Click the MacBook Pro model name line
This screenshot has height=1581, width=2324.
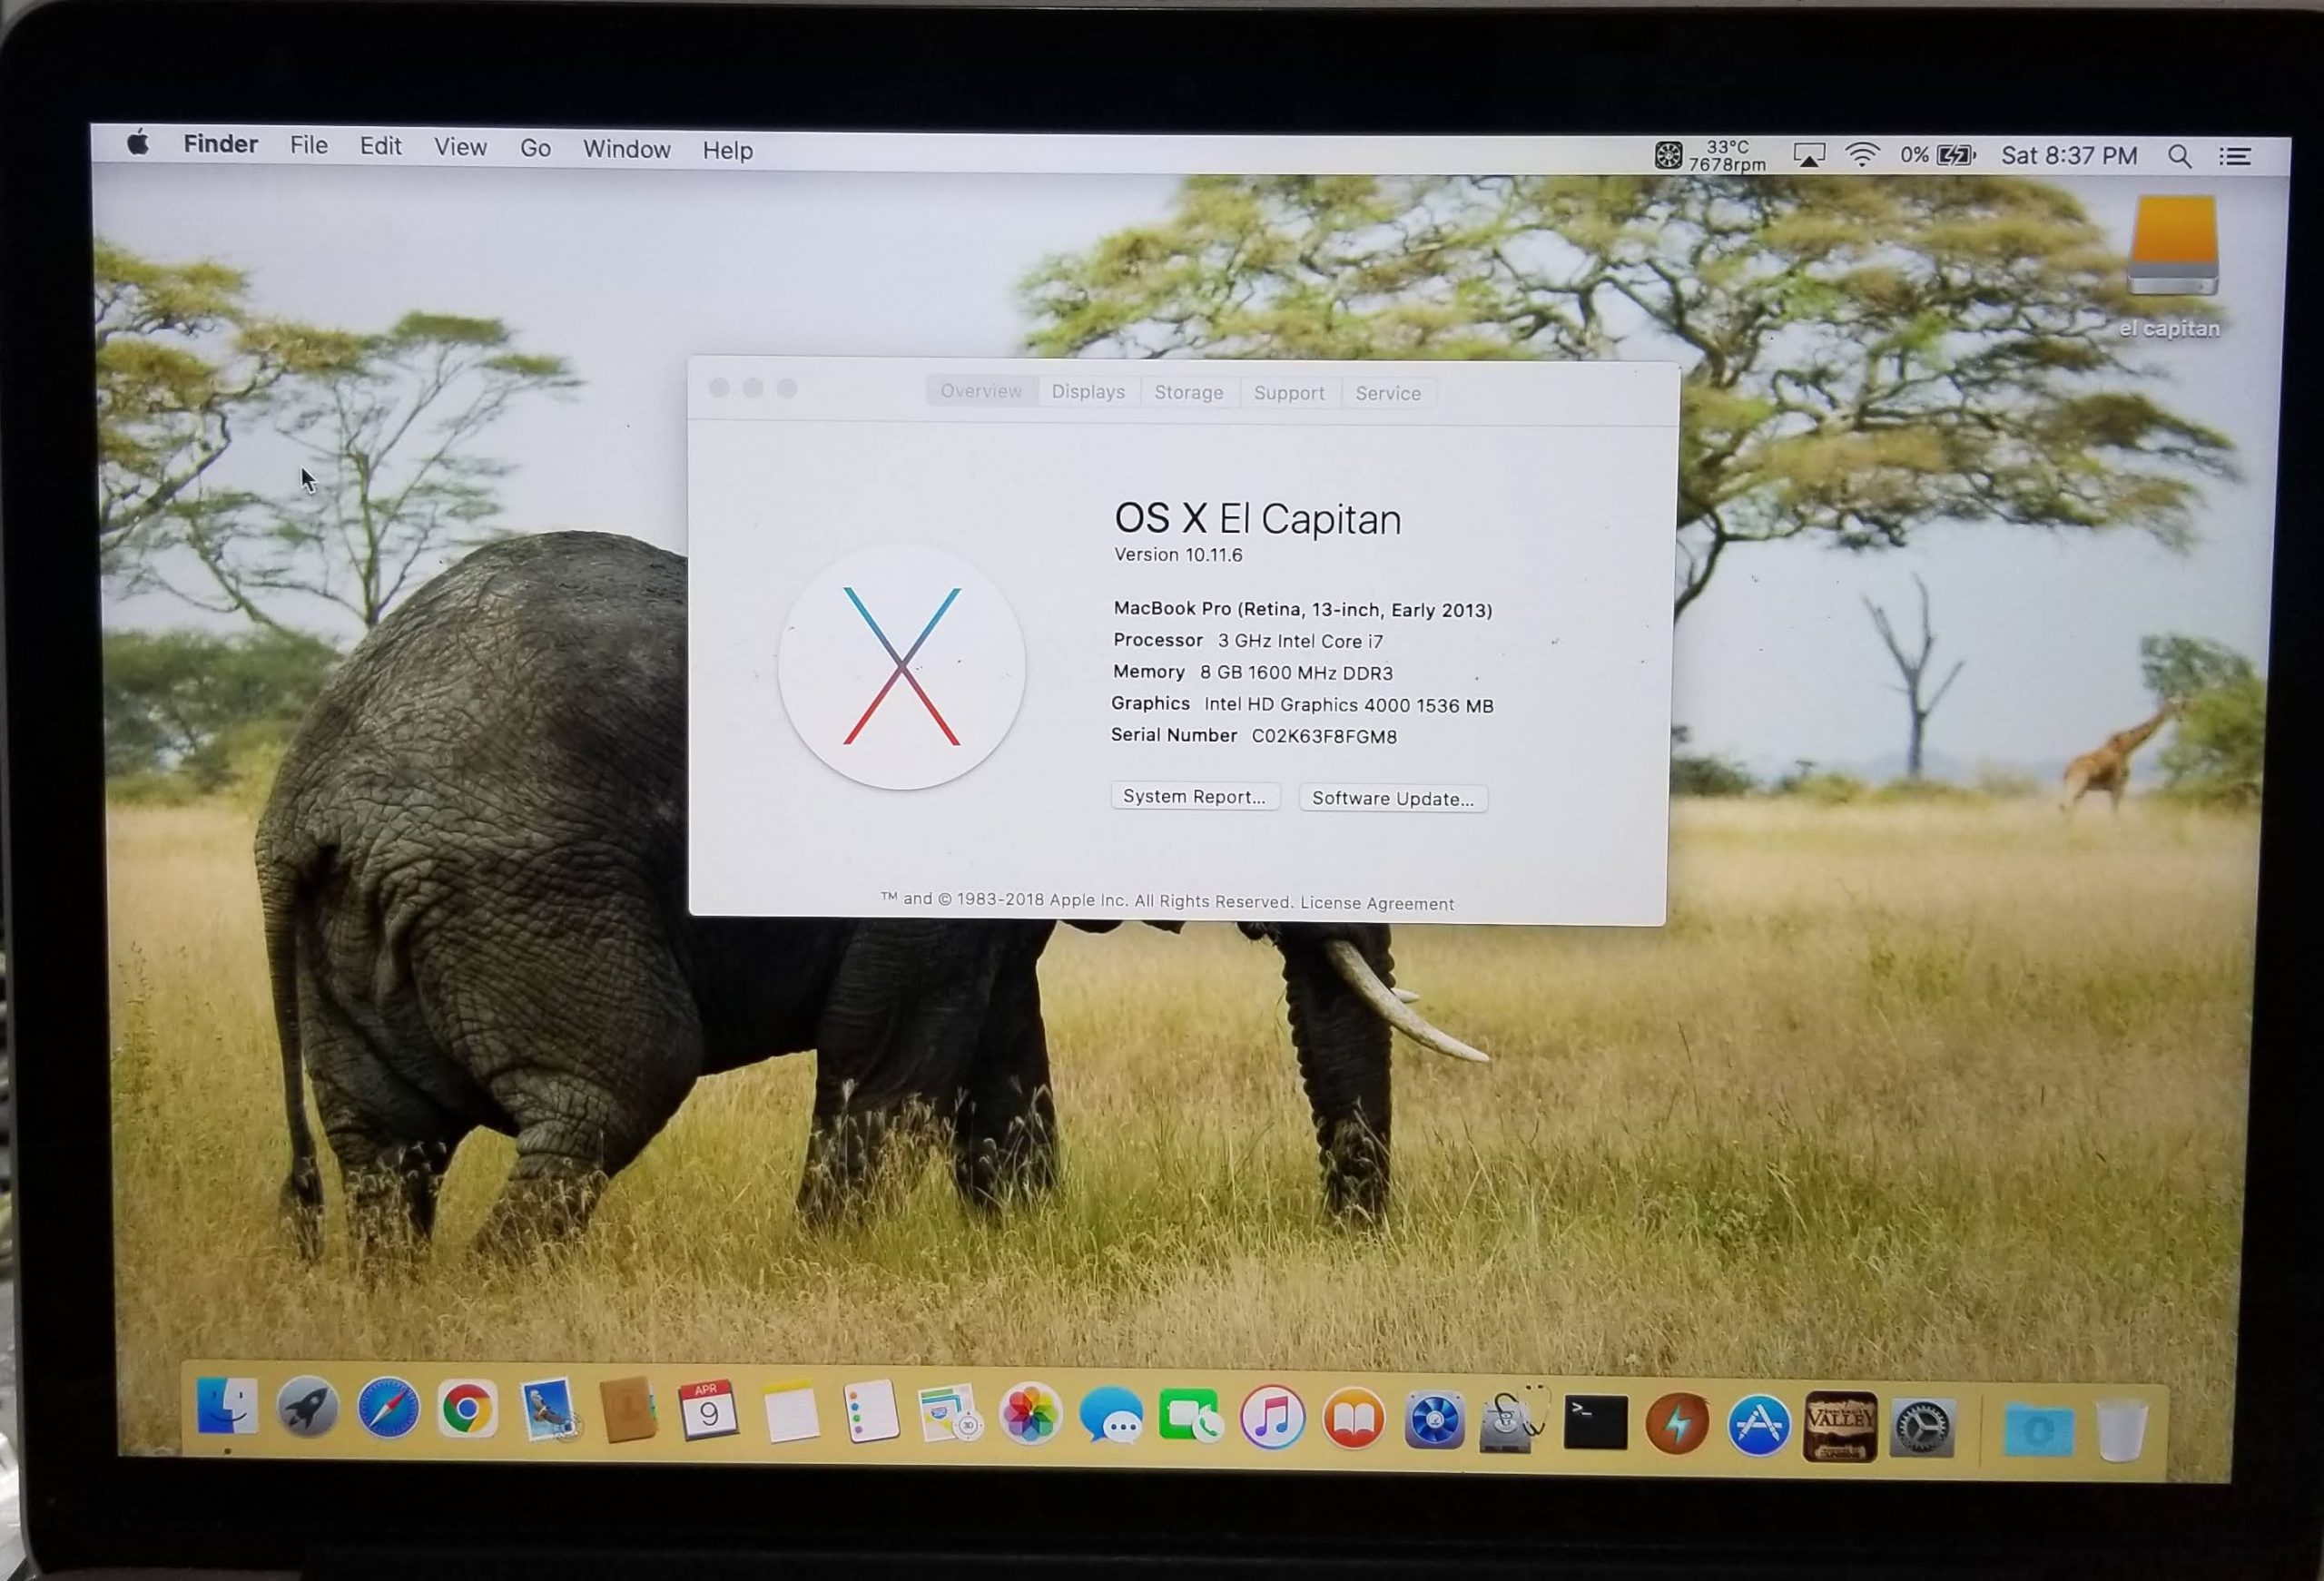[x=1303, y=609]
